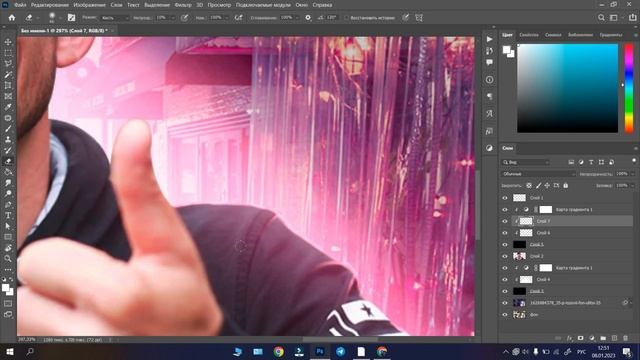Create new group folder icon
The image size is (640, 360).
pos(603,338)
